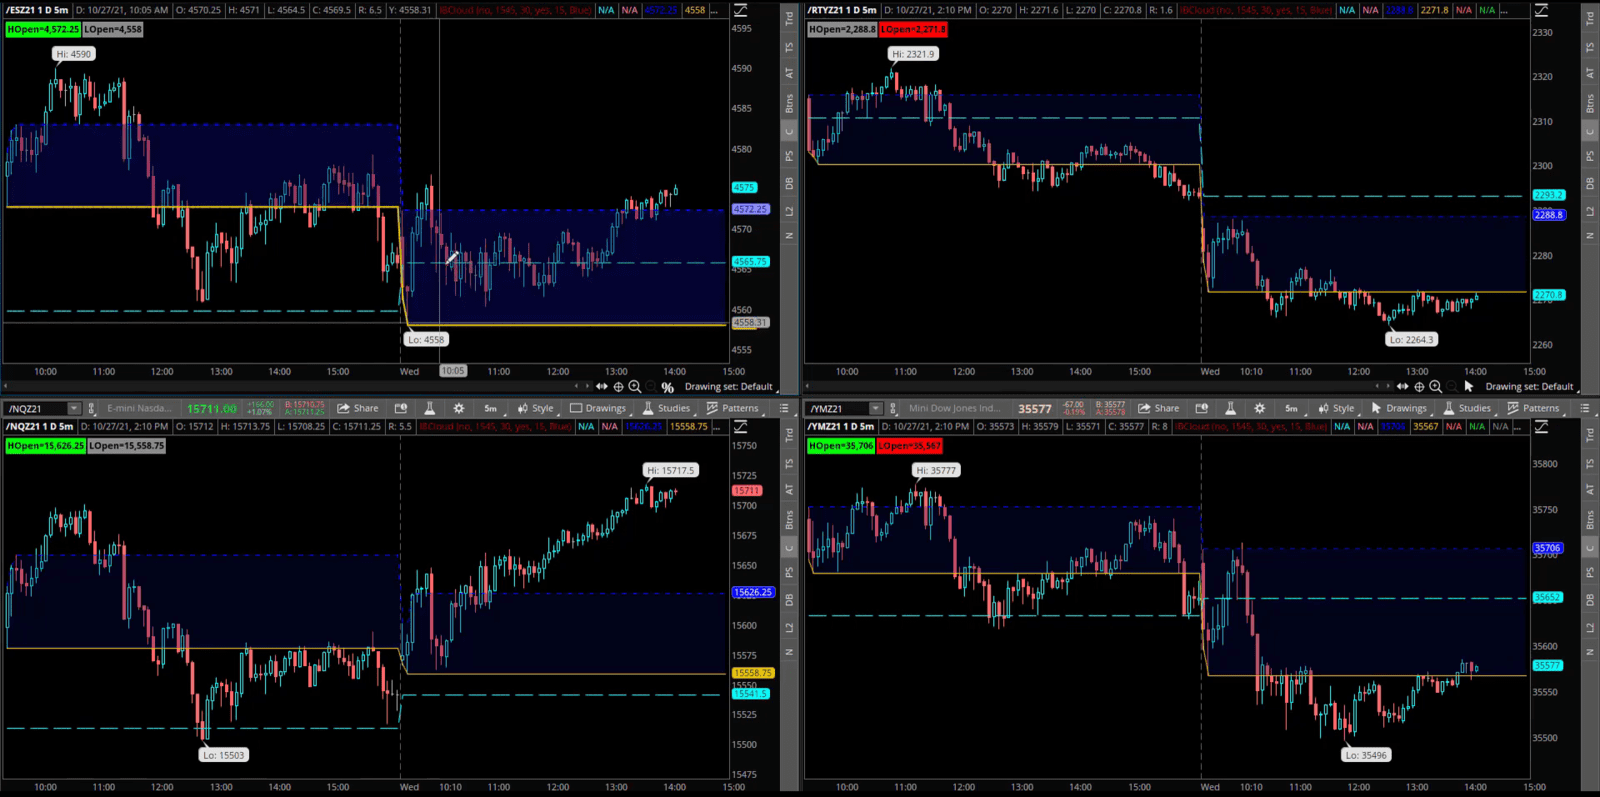Click the Lo: 2264.3 bubble on /RTYZ21
The image size is (1600, 797).
(x=1411, y=339)
